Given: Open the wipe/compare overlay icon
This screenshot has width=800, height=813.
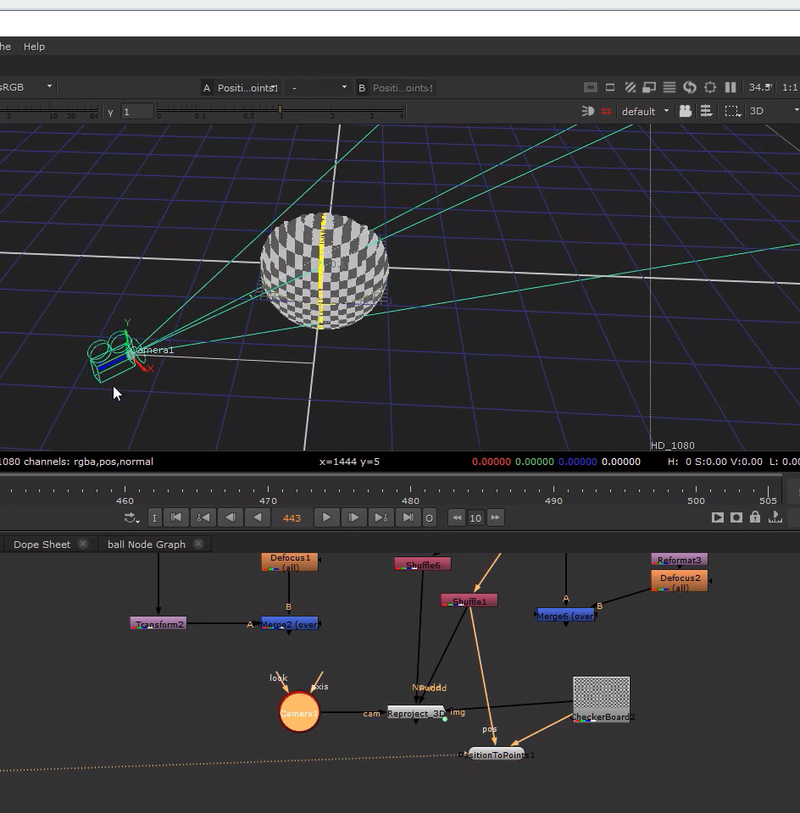Looking at the screenshot, I should coord(649,86).
